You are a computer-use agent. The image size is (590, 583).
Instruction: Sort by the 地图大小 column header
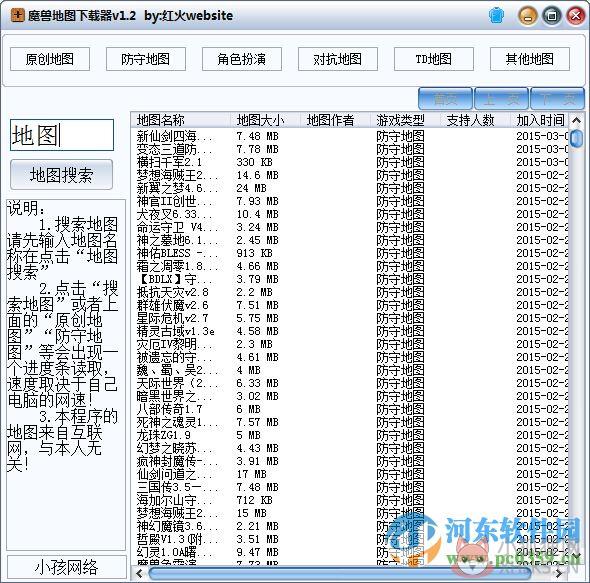(x=265, y=120)
